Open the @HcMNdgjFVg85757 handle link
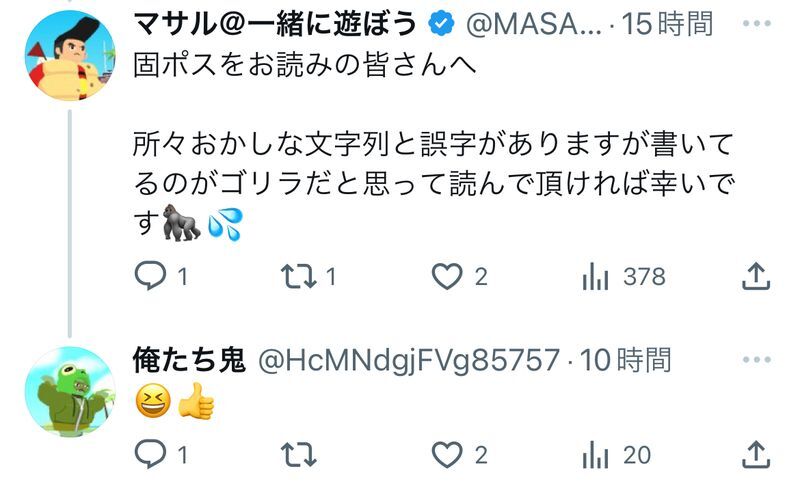This screenshot has height=486, width=800. point(409,360)
